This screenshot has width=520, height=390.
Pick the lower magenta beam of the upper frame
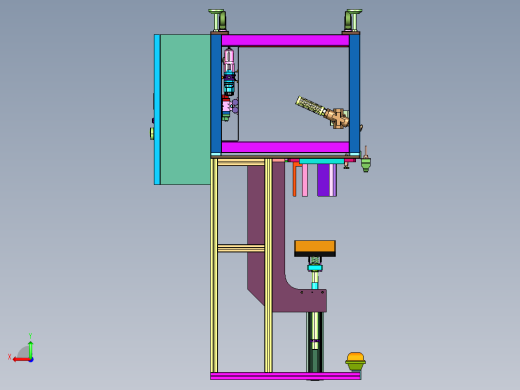point(285,147)
